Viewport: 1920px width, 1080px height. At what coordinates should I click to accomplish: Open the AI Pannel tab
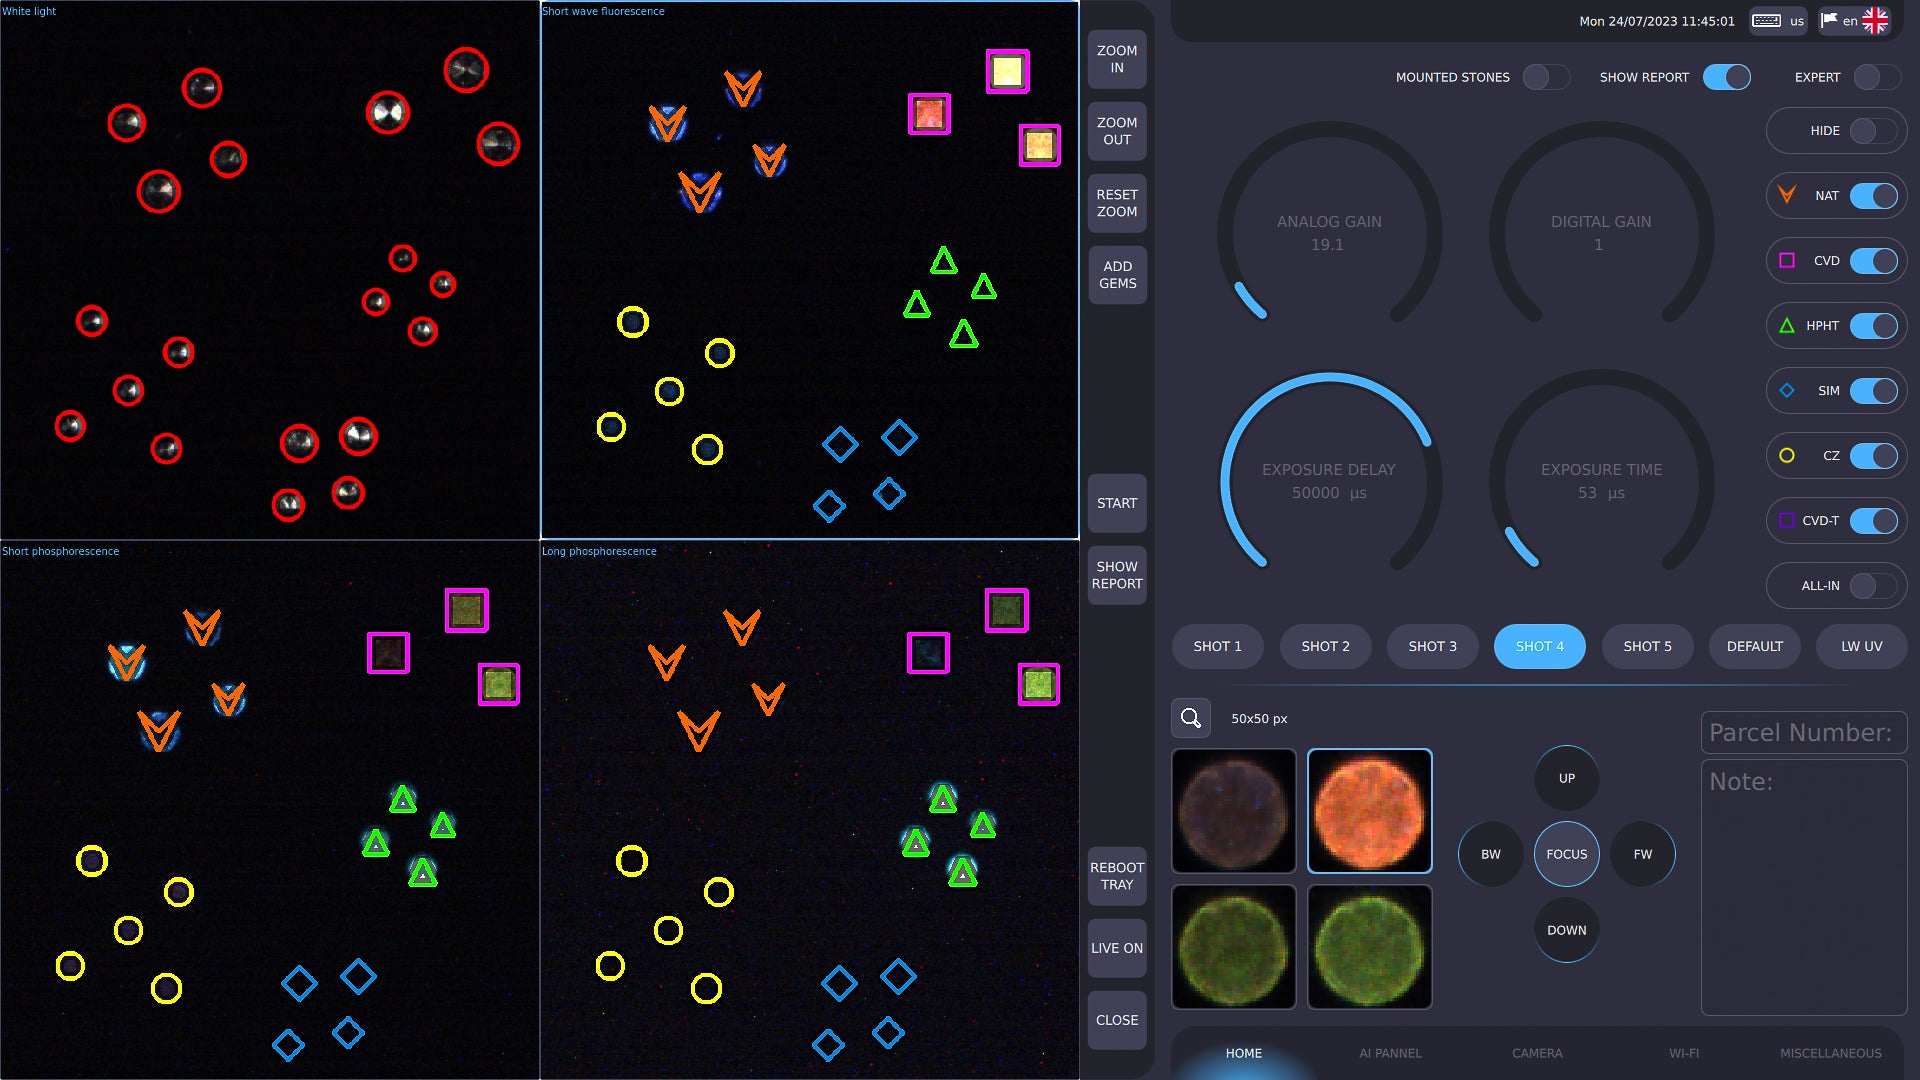point(1390,1053)
